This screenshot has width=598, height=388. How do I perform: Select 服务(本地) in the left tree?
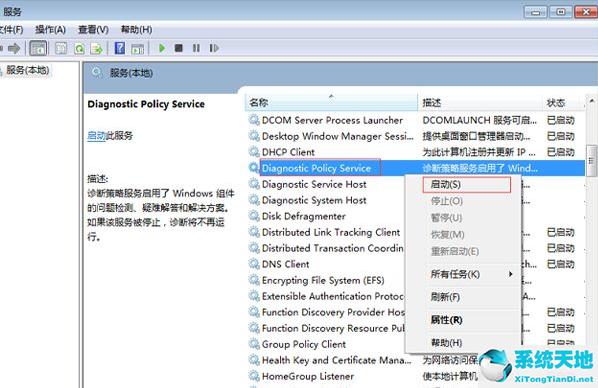click(x=27, y=70)
